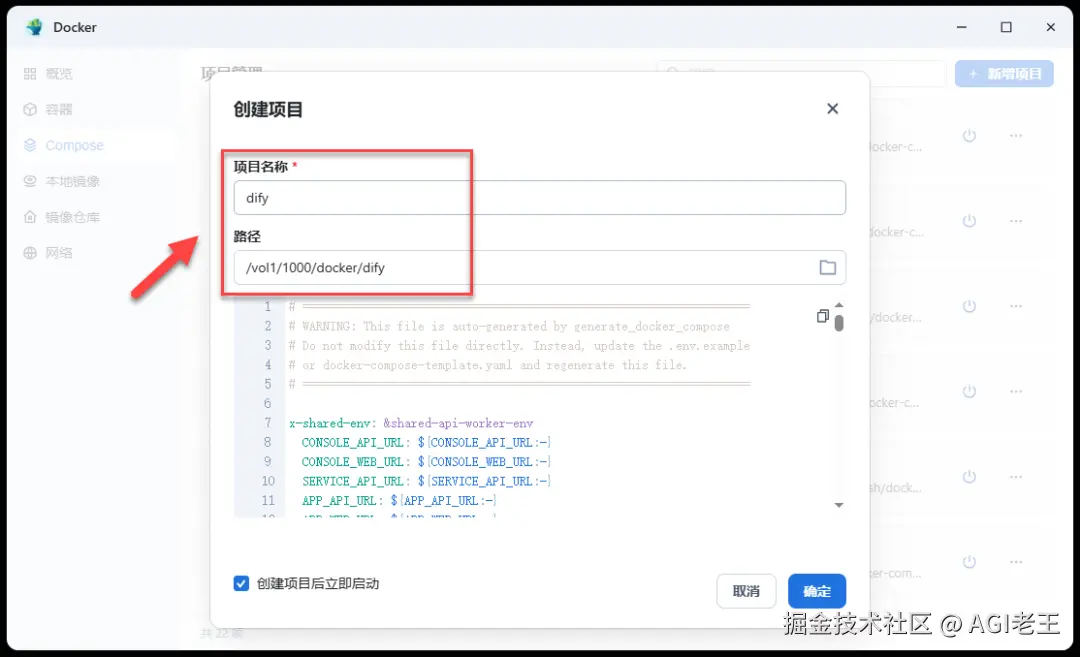The width and height of the screenshot is (1080, 657).
Task: Click the Docker app logo in title bar
Action: [x=34, y=27]
